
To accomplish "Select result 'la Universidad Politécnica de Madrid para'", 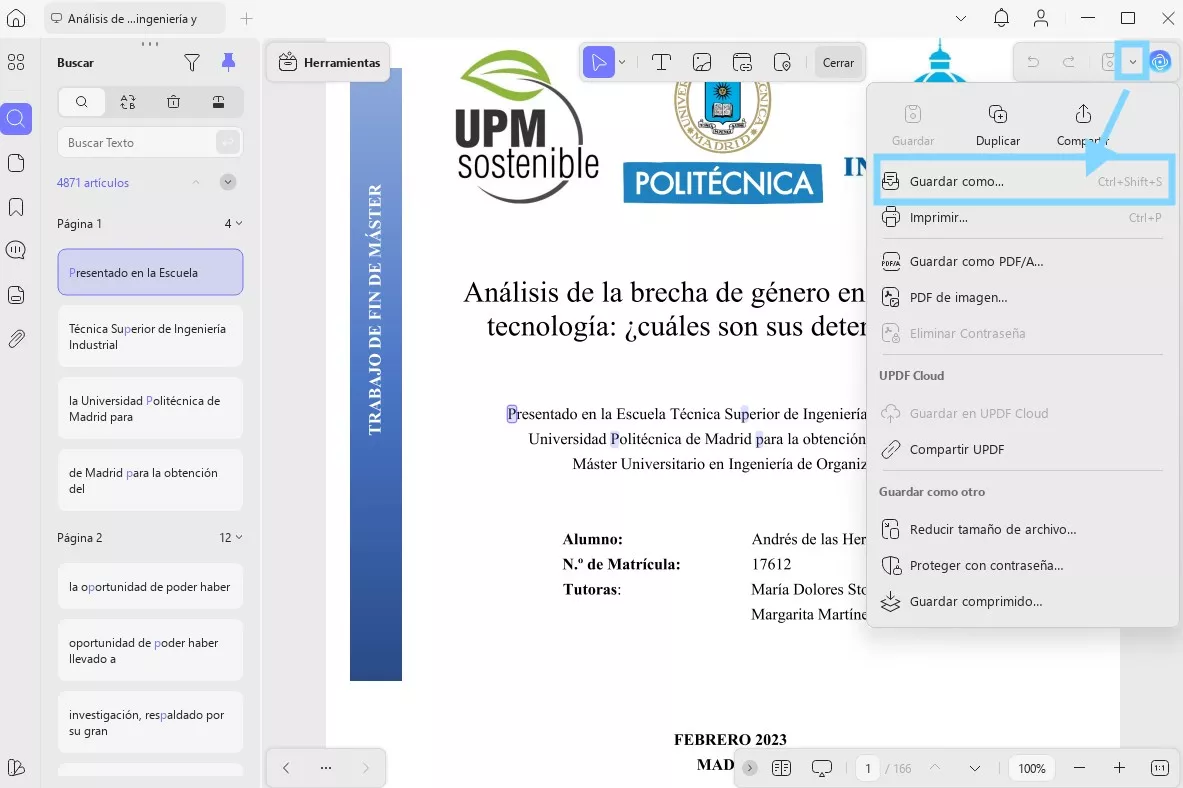I will coord(150,408).
